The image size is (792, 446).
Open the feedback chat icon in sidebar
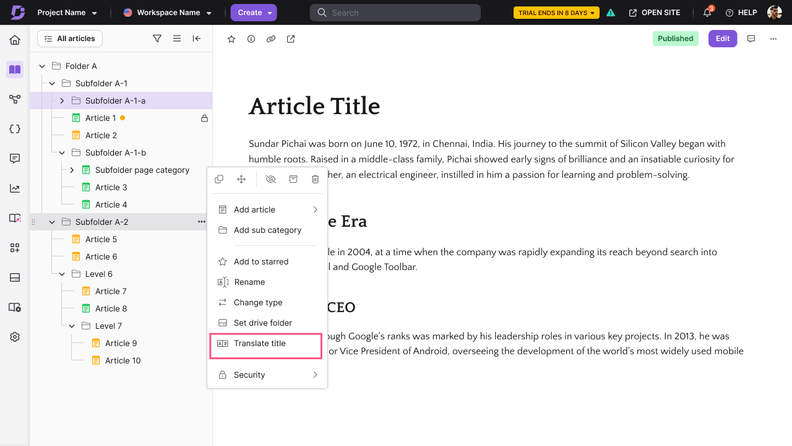(15, 159)
